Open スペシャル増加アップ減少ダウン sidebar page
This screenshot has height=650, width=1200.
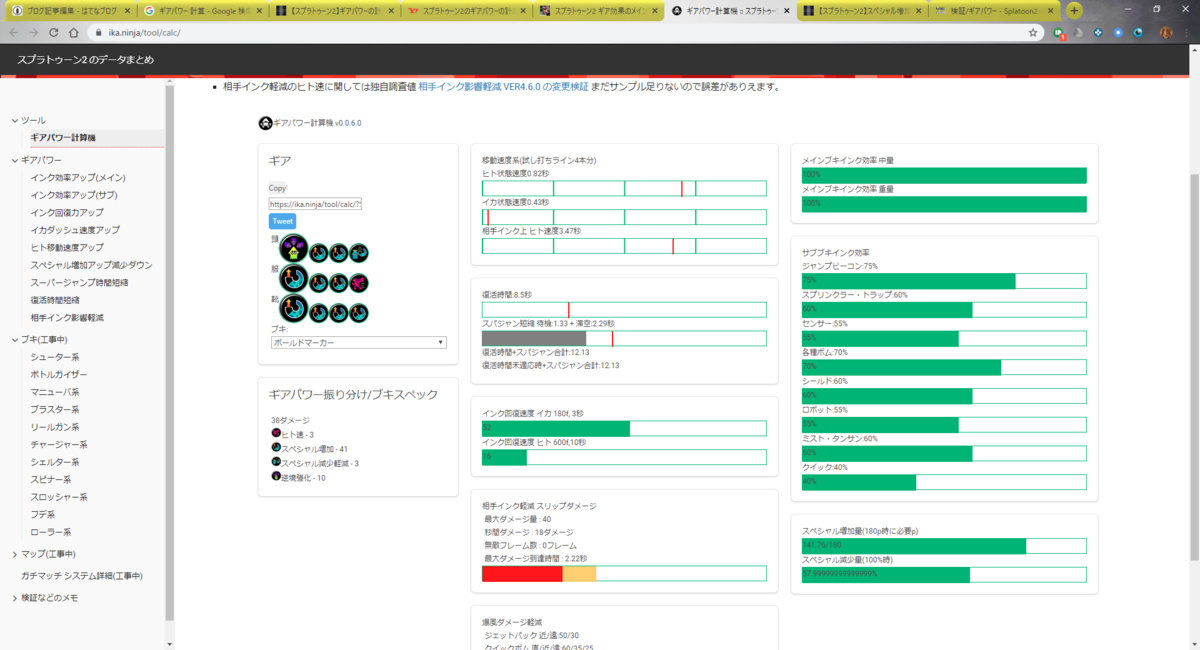click(x=91, y=265)
